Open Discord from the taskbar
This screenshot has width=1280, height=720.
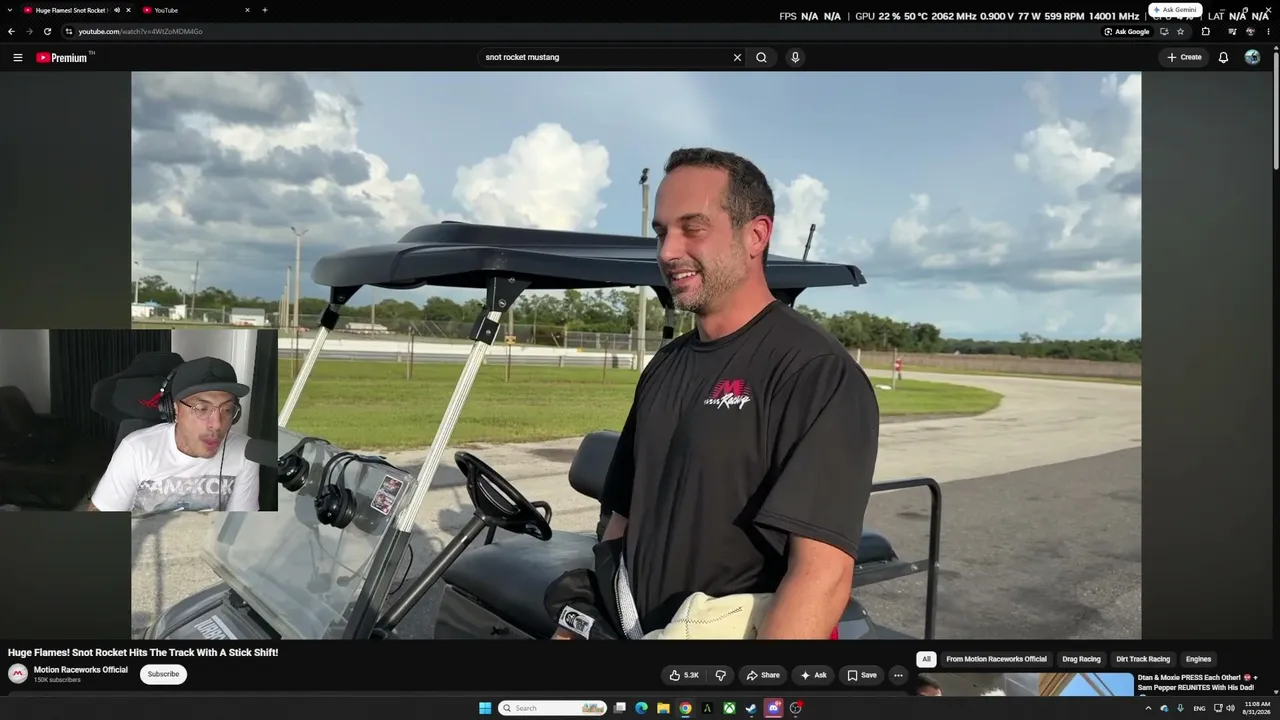tap(773, 708)
